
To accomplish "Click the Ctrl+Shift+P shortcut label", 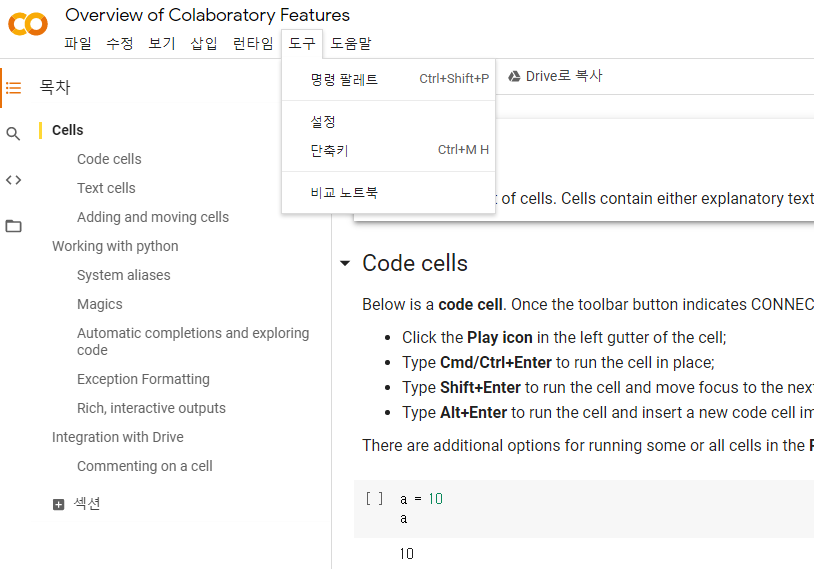I will tap(454, 79).
